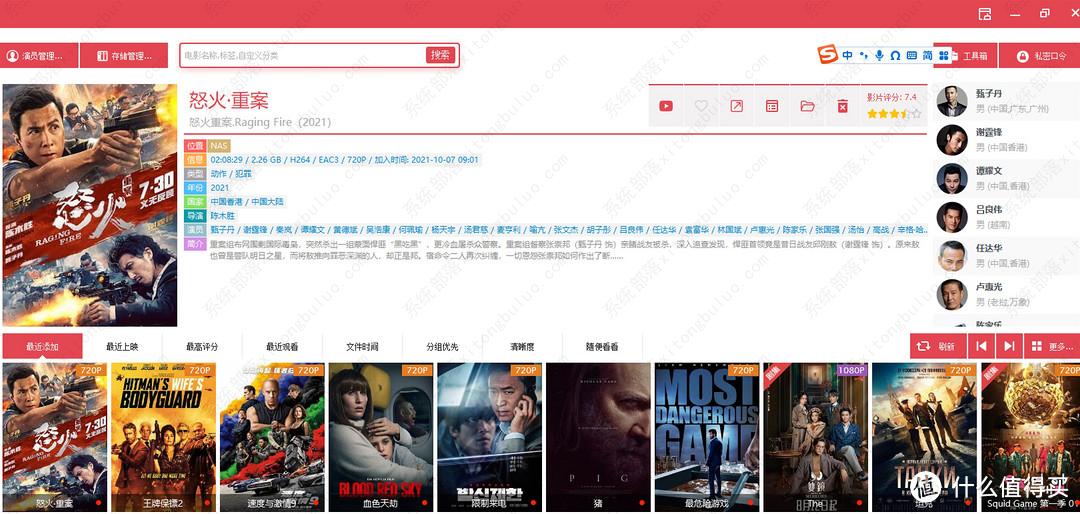Click the Sogou input method S logo
The width and height of the screenshot is (1080, 514).
(x=828, y=54)
